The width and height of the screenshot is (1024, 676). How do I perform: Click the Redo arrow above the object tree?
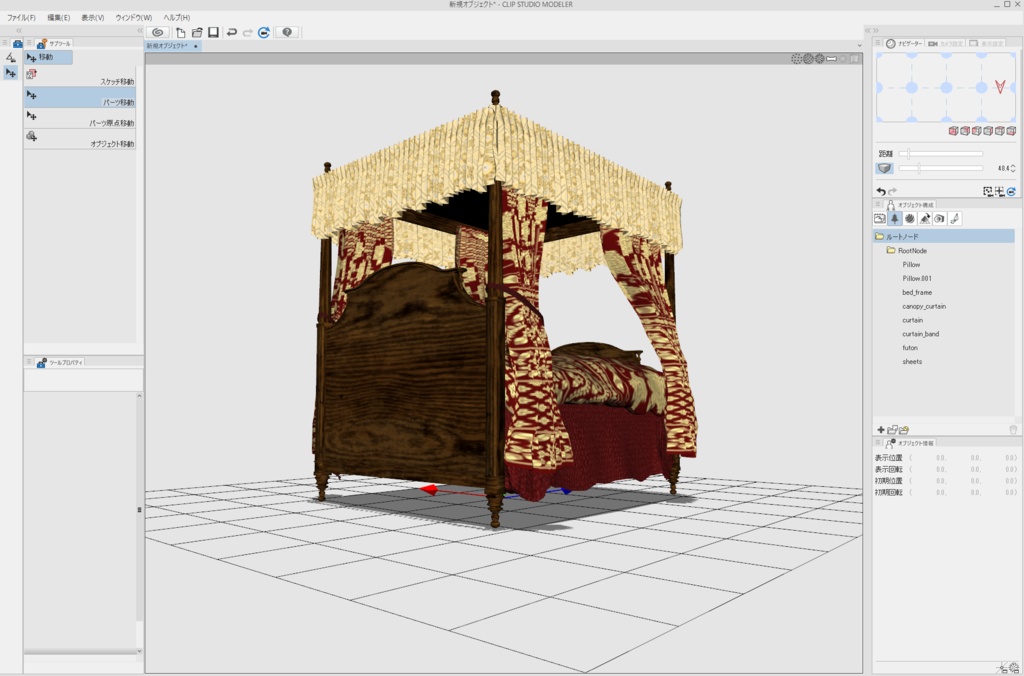pyautogui.click(x=893, y=192)
